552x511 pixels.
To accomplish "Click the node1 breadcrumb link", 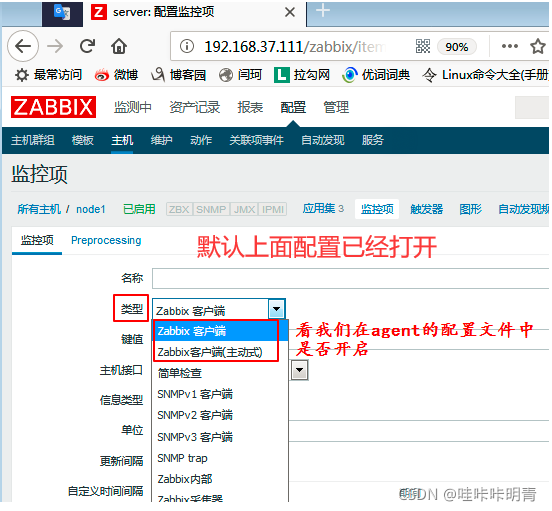I will coord(91,209).
